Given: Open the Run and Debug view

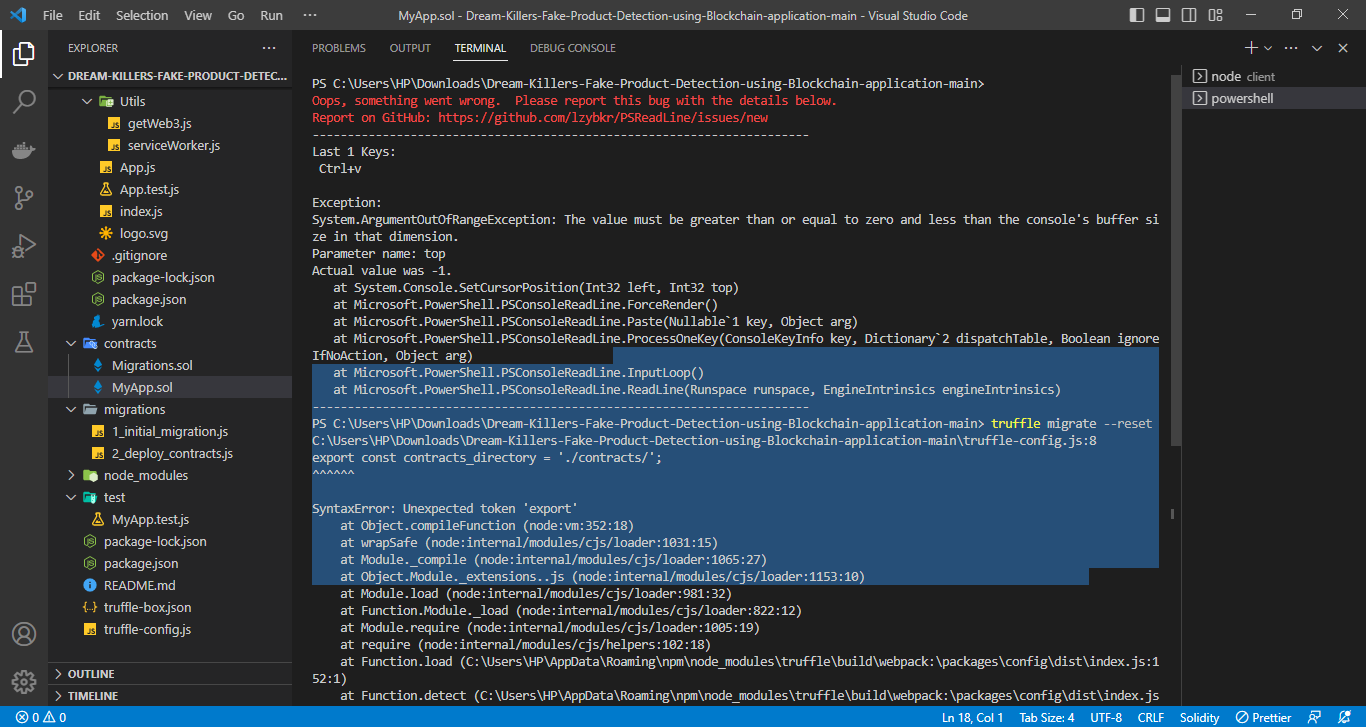Looking at the screenshot, I should [24, 246].
